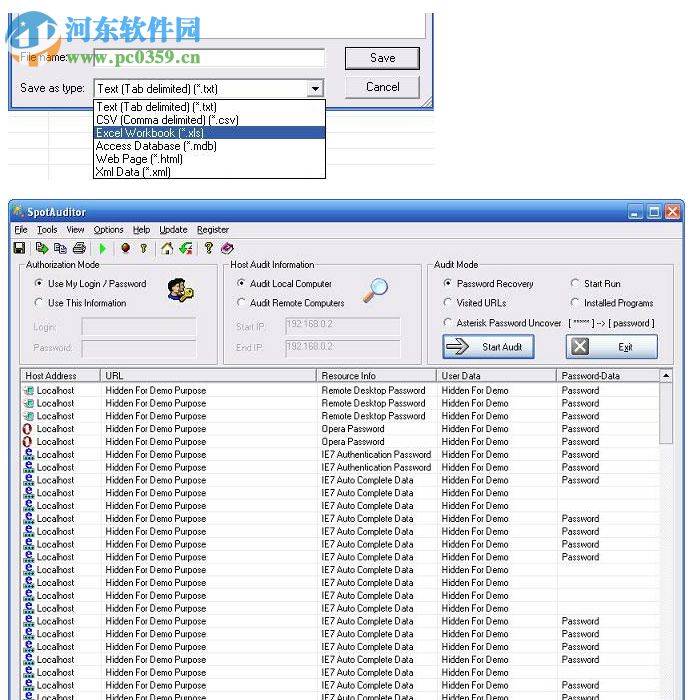Click the red ball toolbar icon
Image resolution: width=688 pixels, height=700 pixels.
click(125, 248)
